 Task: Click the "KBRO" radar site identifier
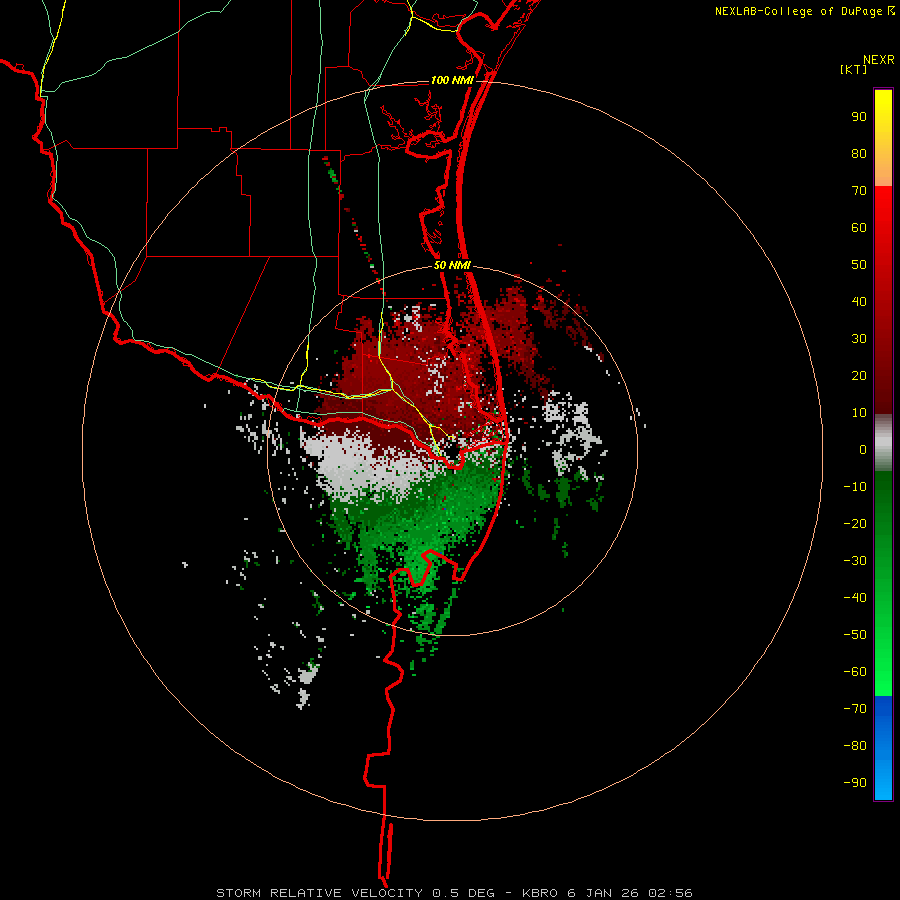click(x=540, y=893)
